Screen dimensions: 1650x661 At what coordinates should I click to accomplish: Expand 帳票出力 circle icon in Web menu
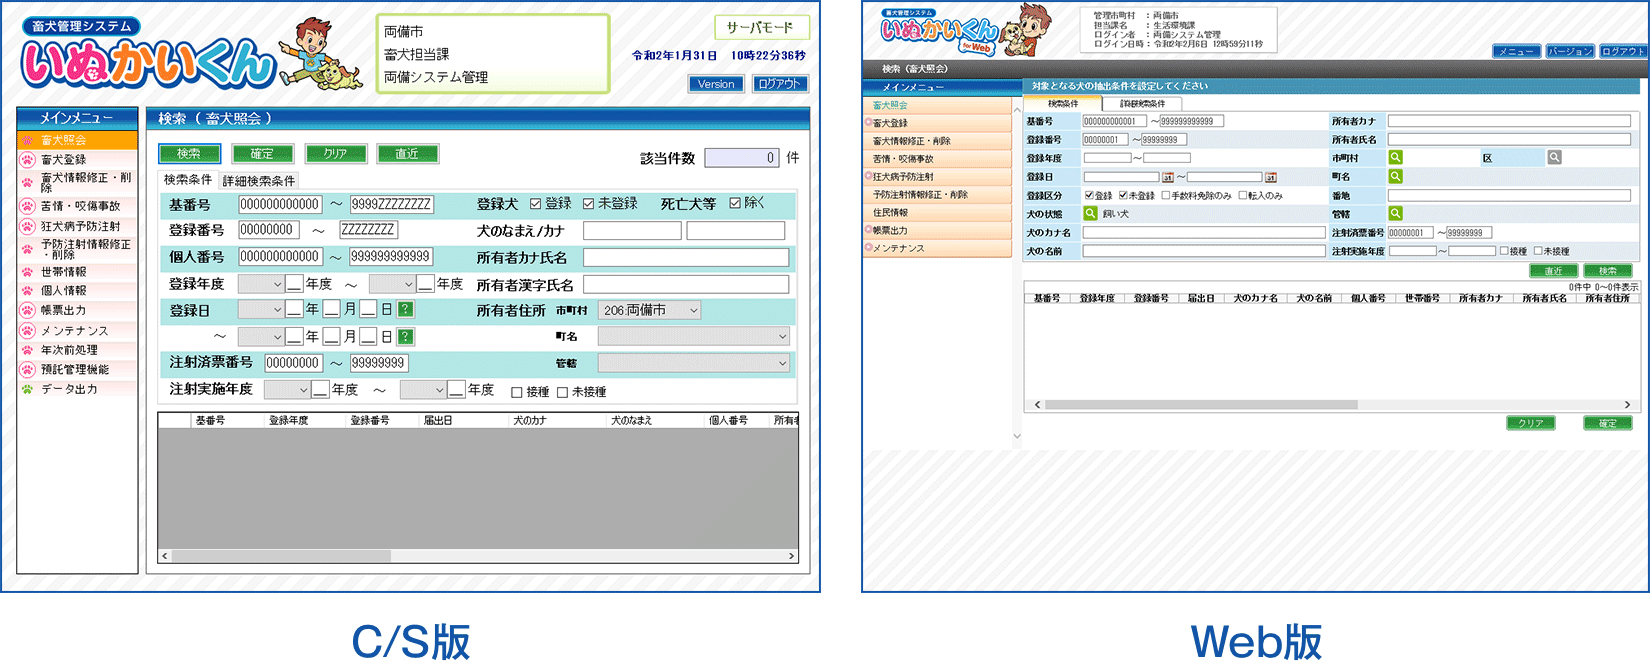[868, 230]
